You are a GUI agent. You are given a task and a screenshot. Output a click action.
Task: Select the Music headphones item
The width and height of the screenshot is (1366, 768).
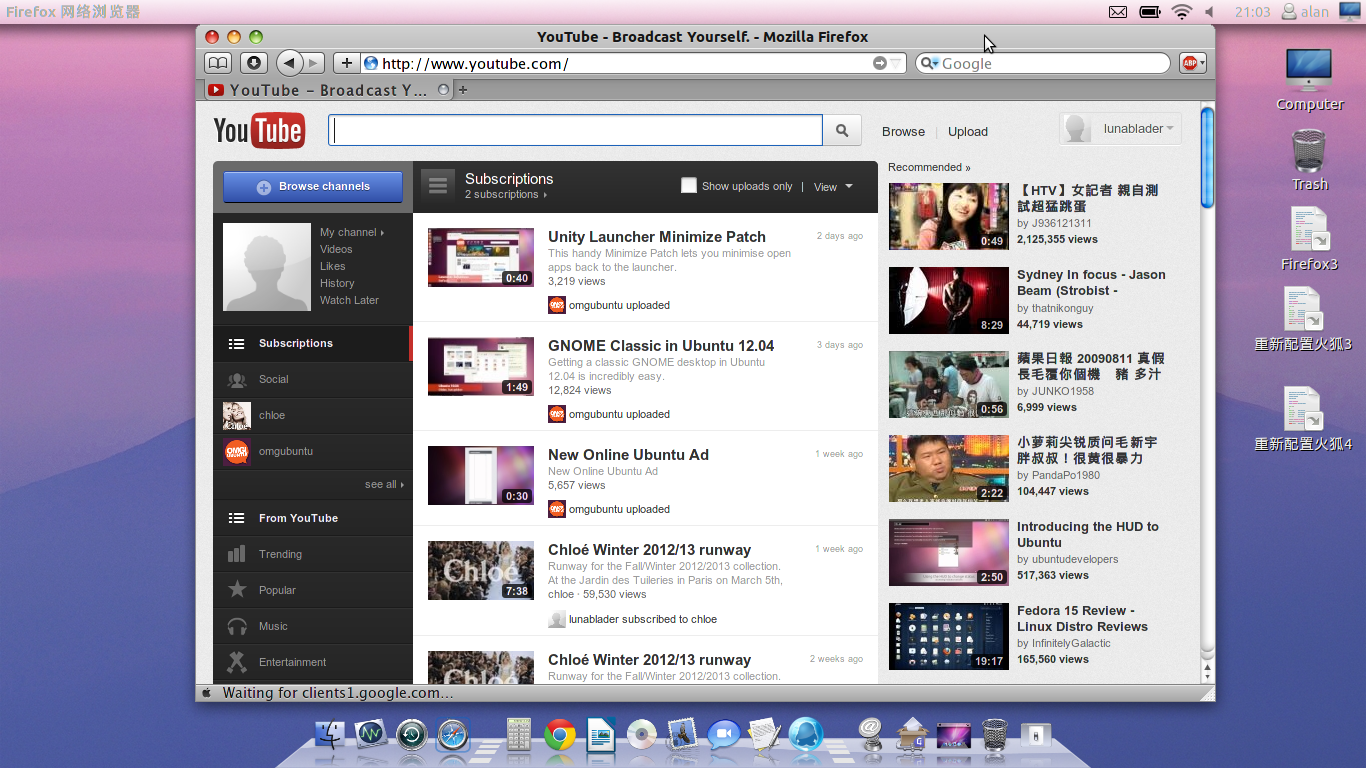coord(312,626)
